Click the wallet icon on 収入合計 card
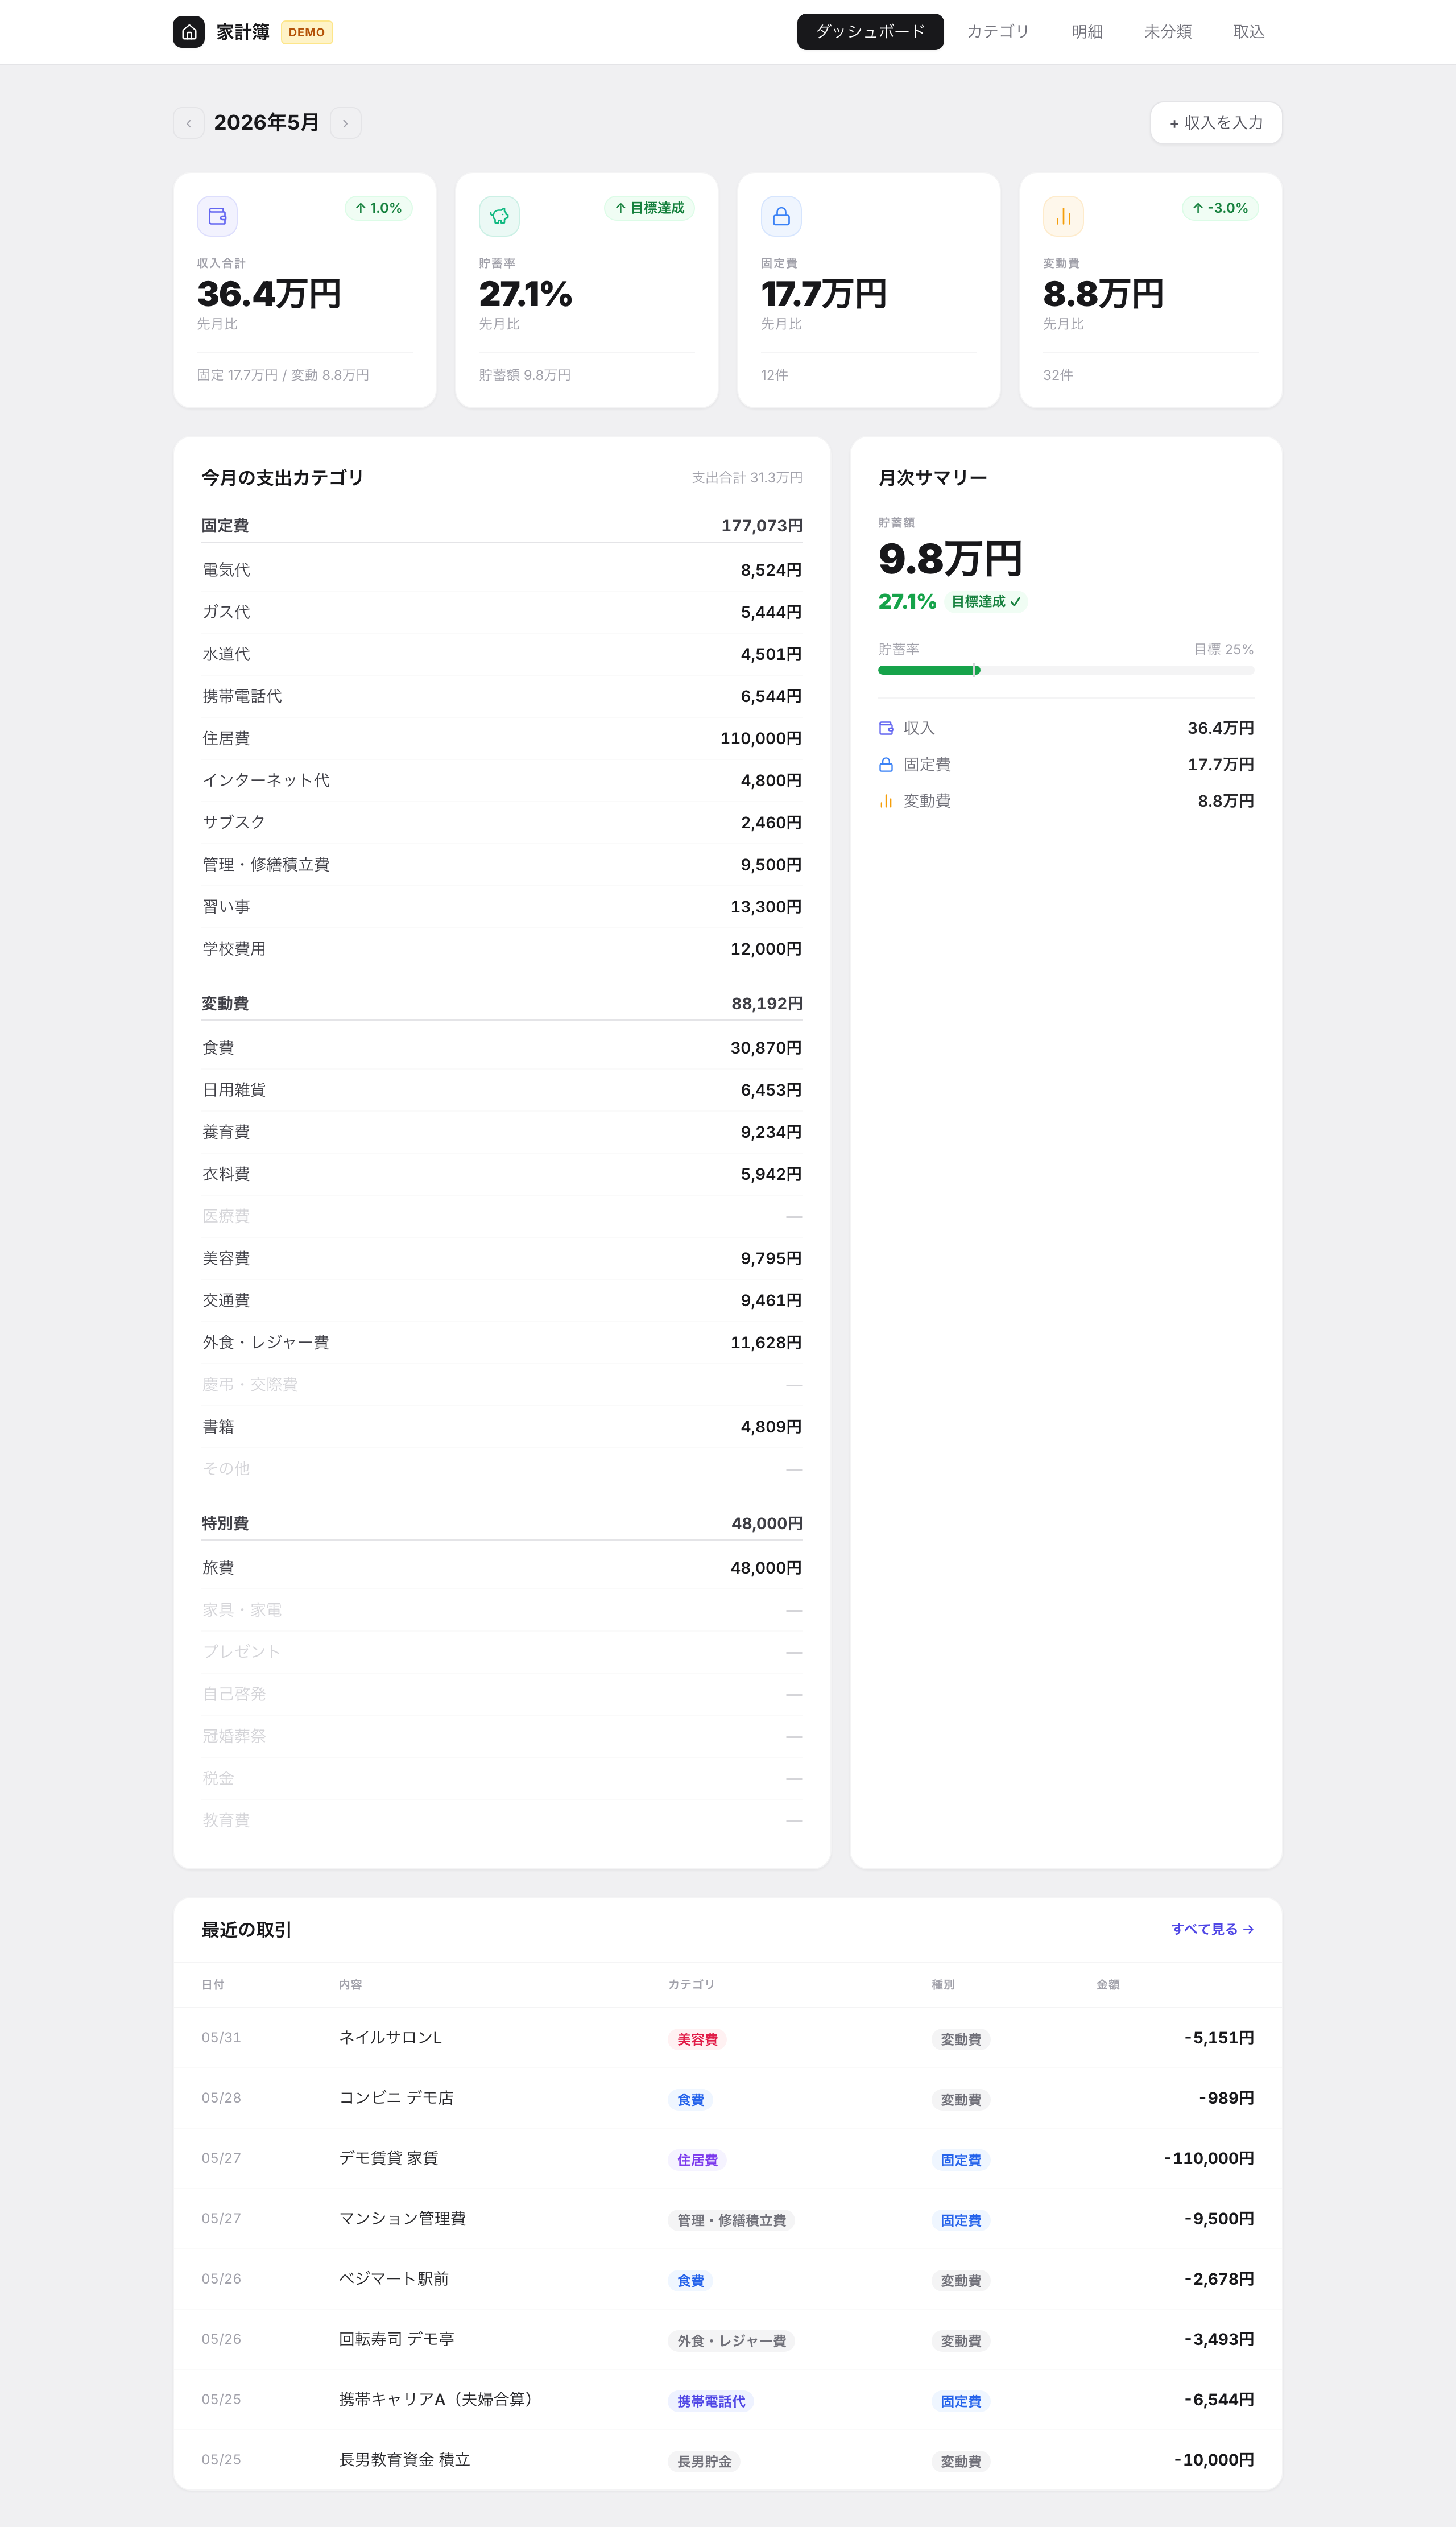The width and height of the screenshot is (1456, 2527). [217, 216]
